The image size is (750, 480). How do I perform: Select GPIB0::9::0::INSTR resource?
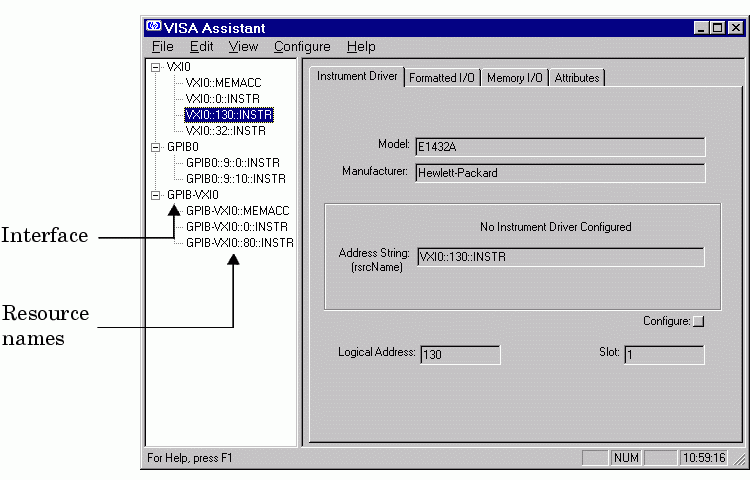coord(233,163)
